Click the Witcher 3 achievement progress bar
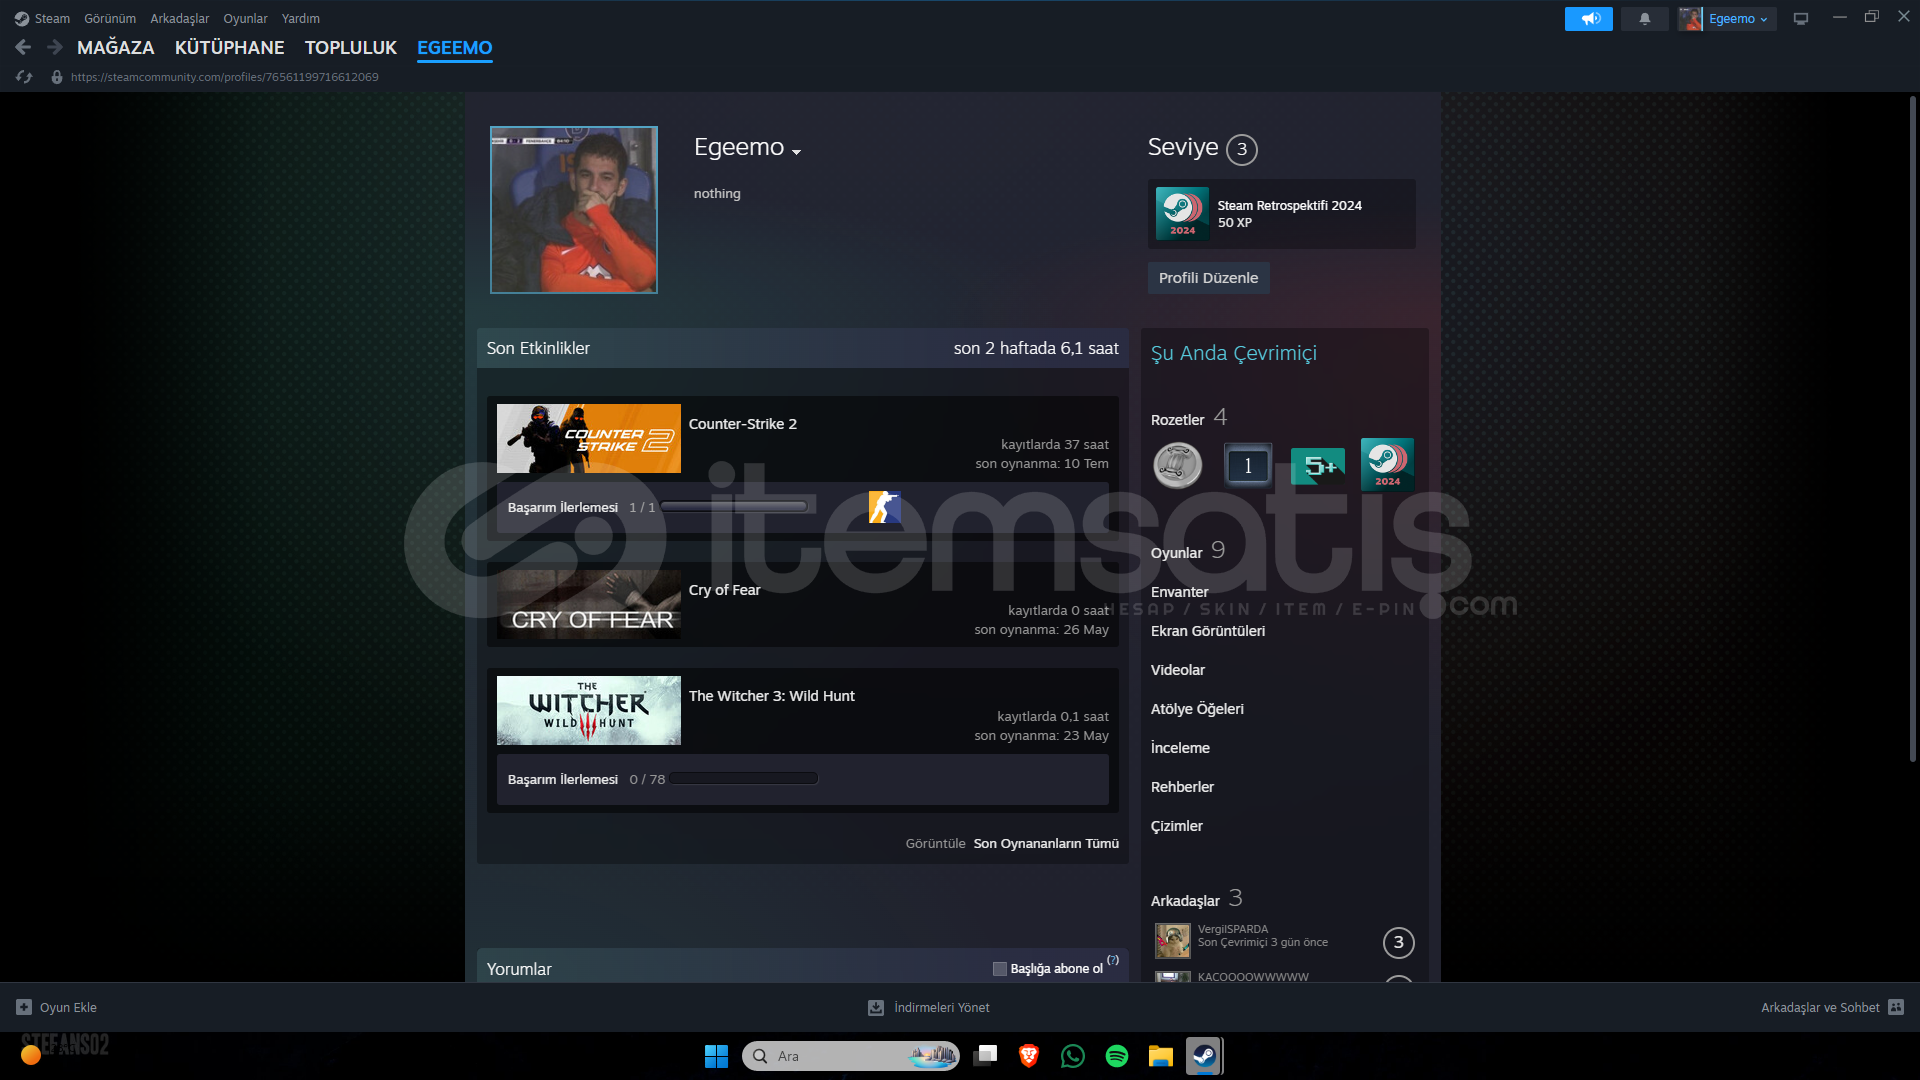Screen dimensions: 1920x1080 [744, 779]
